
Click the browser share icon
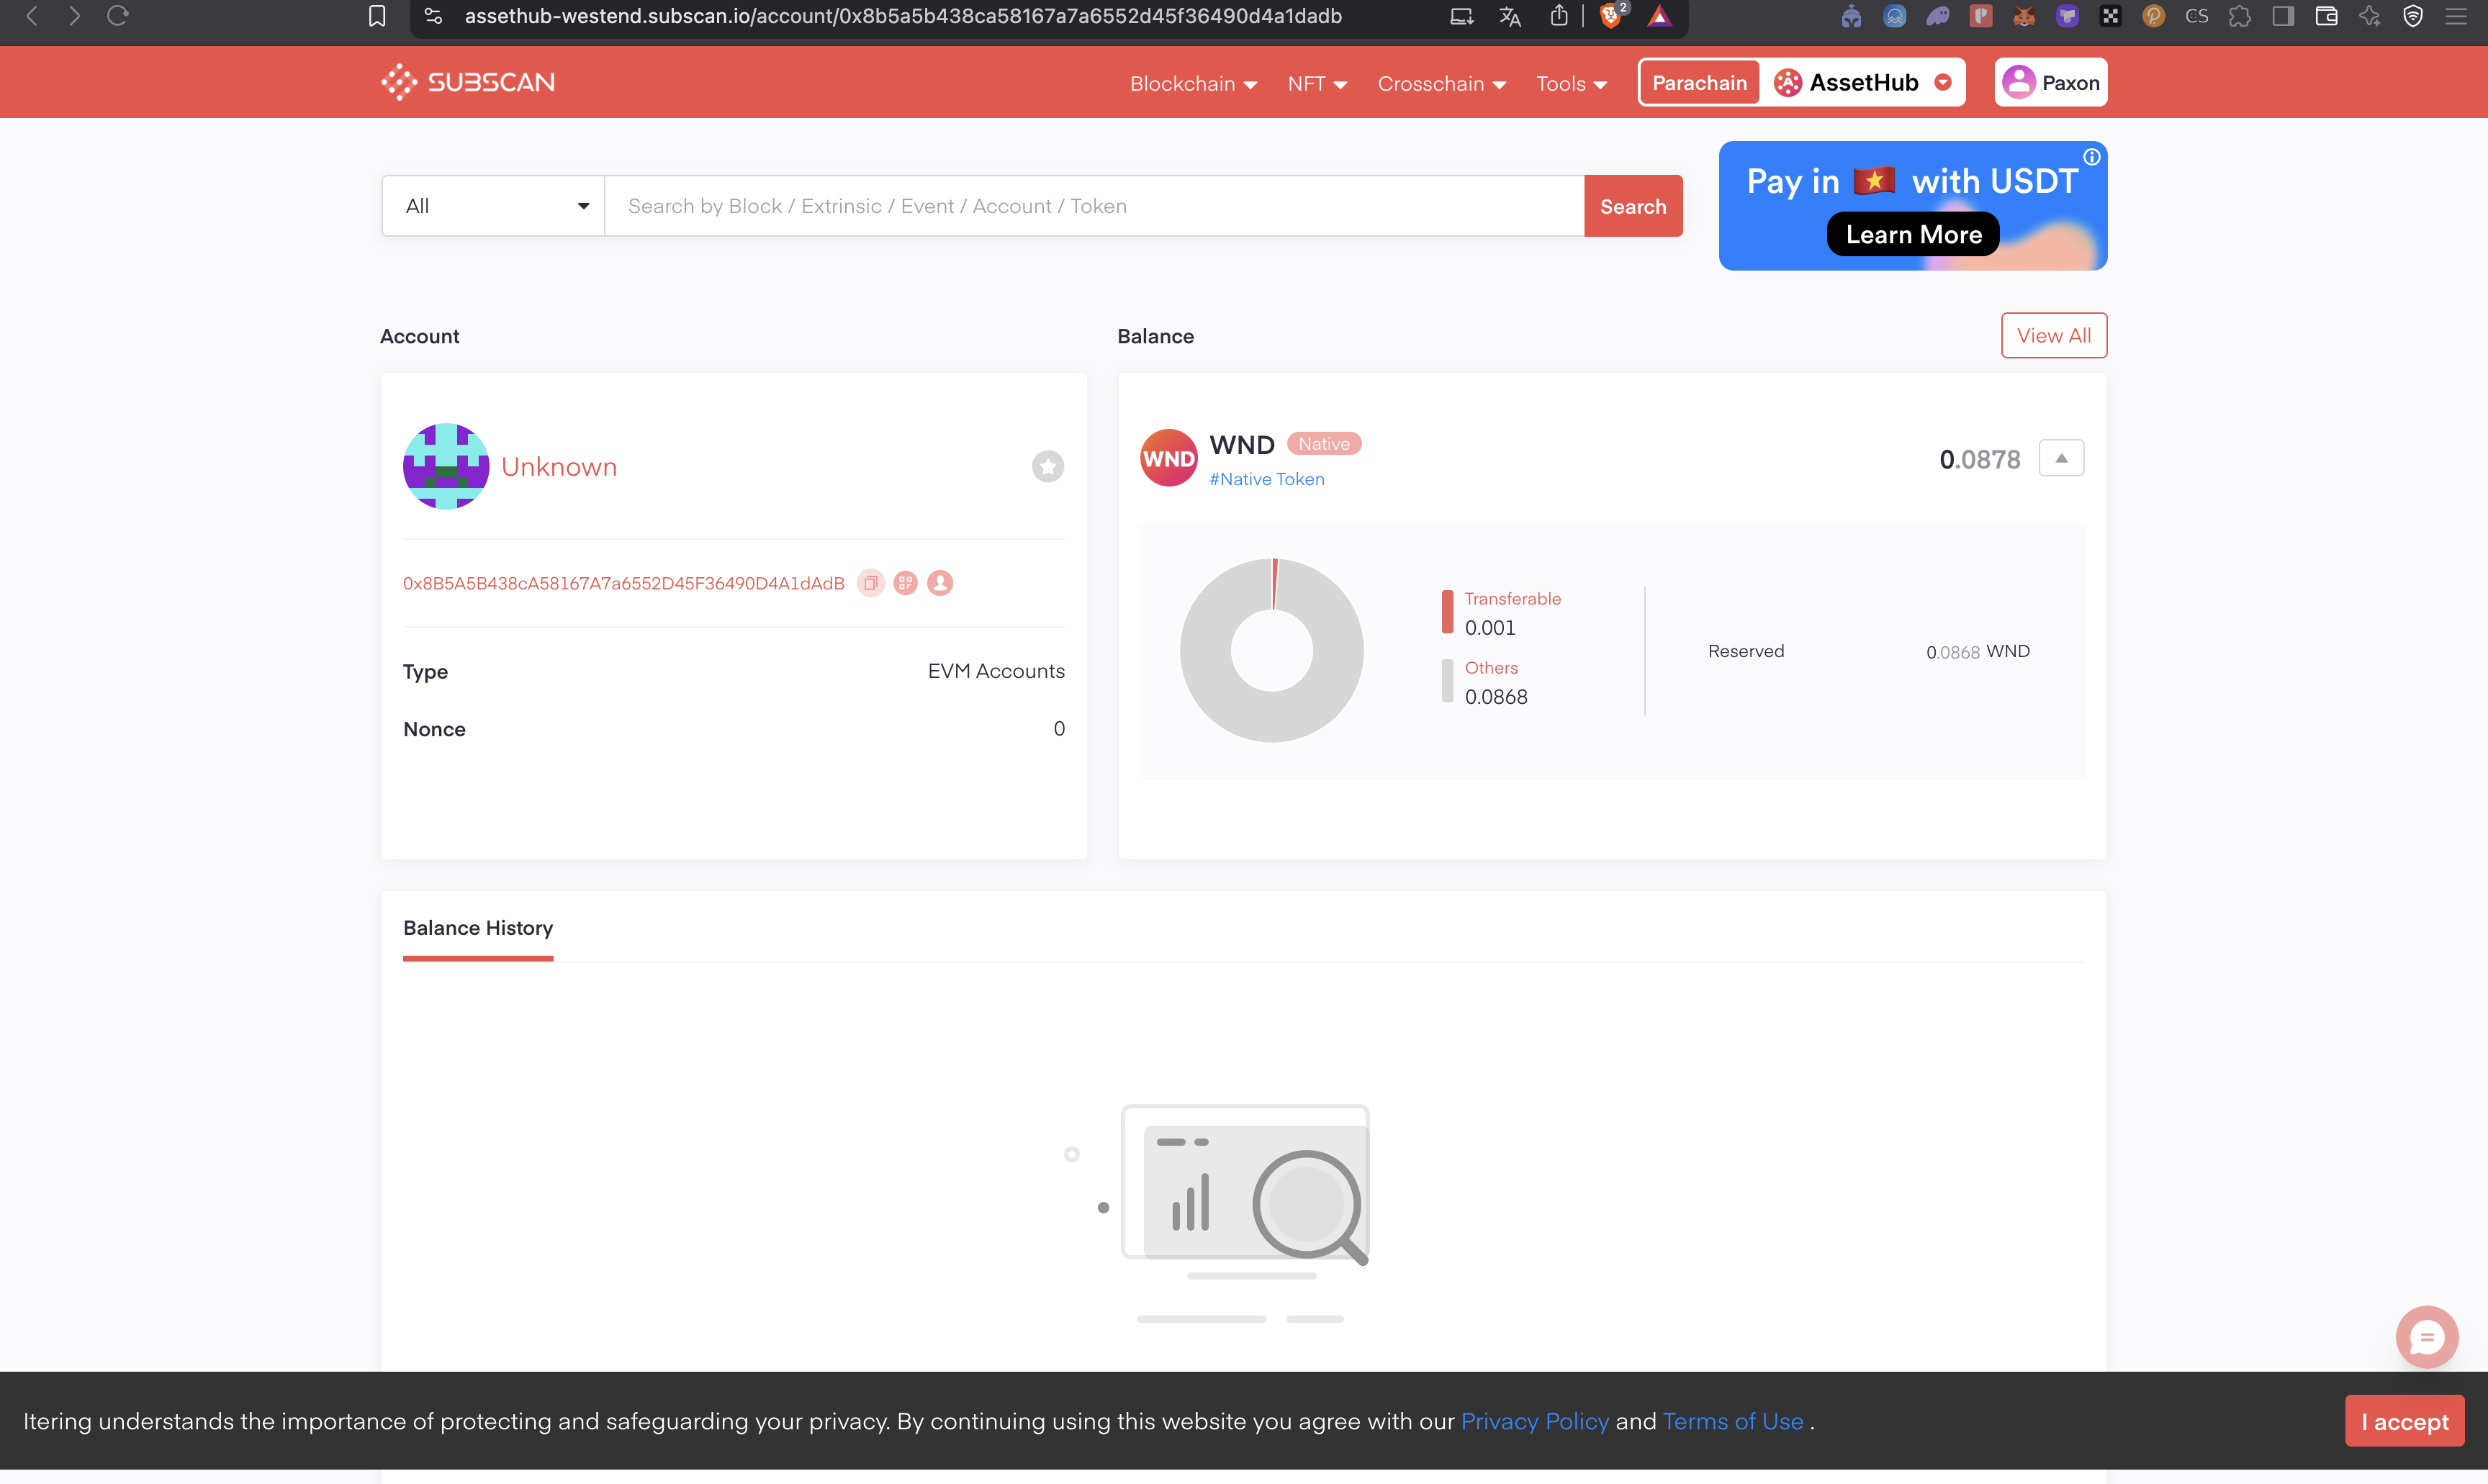click(1558, 16)
